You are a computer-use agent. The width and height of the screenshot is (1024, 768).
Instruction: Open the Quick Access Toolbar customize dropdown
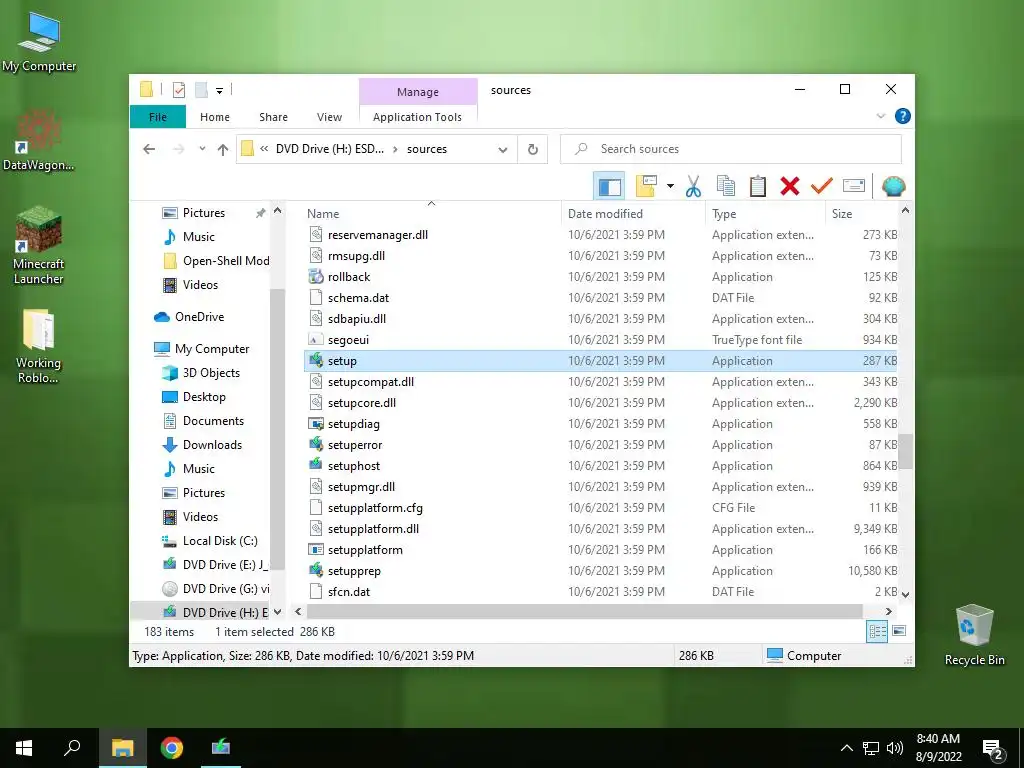click(x=219, y=91)
